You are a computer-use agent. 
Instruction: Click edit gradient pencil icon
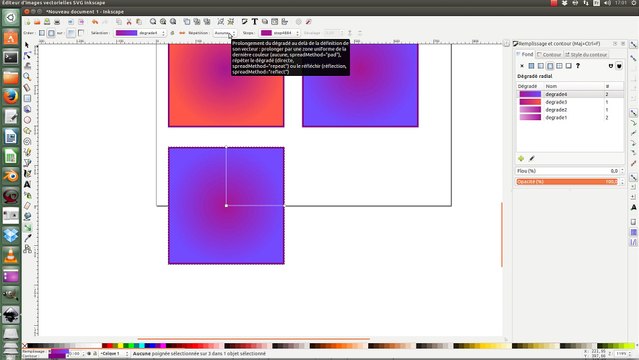pyautogui.click(x=532, y=159)
